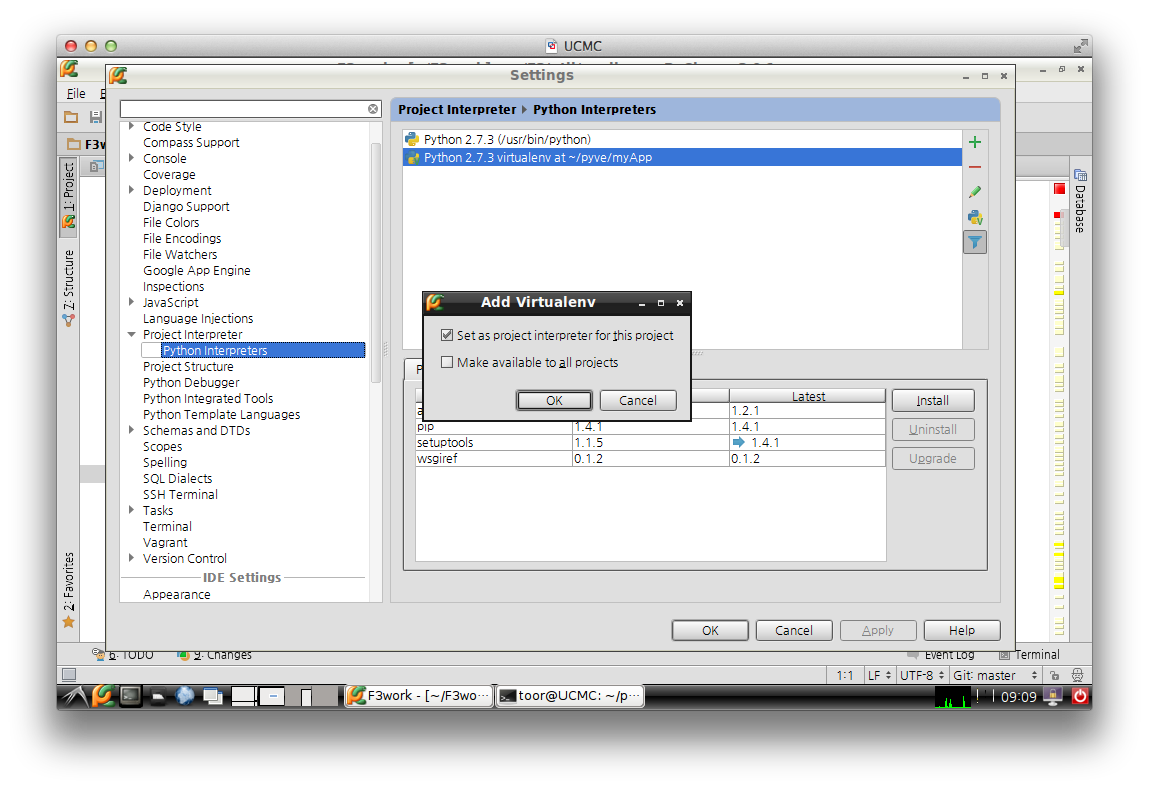The width and height of the screenshot is (1149, 789).
Task: Click the Install package button
Action: 933,401
